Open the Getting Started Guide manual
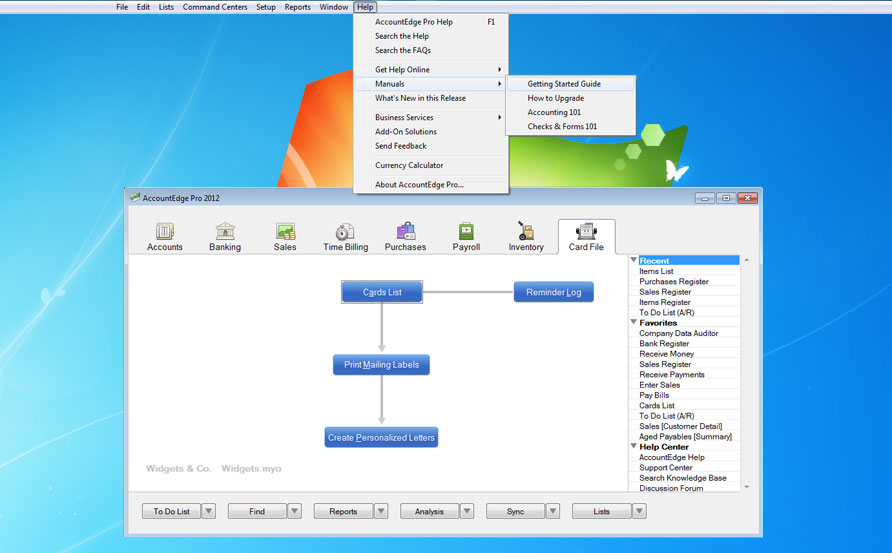Viewport: 892px width, 553px height. [571, 84]
